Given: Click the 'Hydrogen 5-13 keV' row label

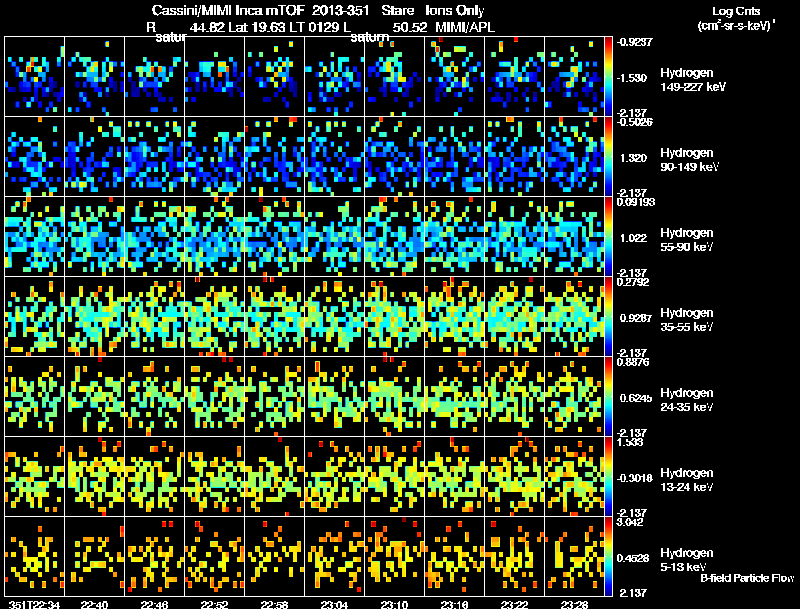Looking at the screenshot, I should coord(687,560).
